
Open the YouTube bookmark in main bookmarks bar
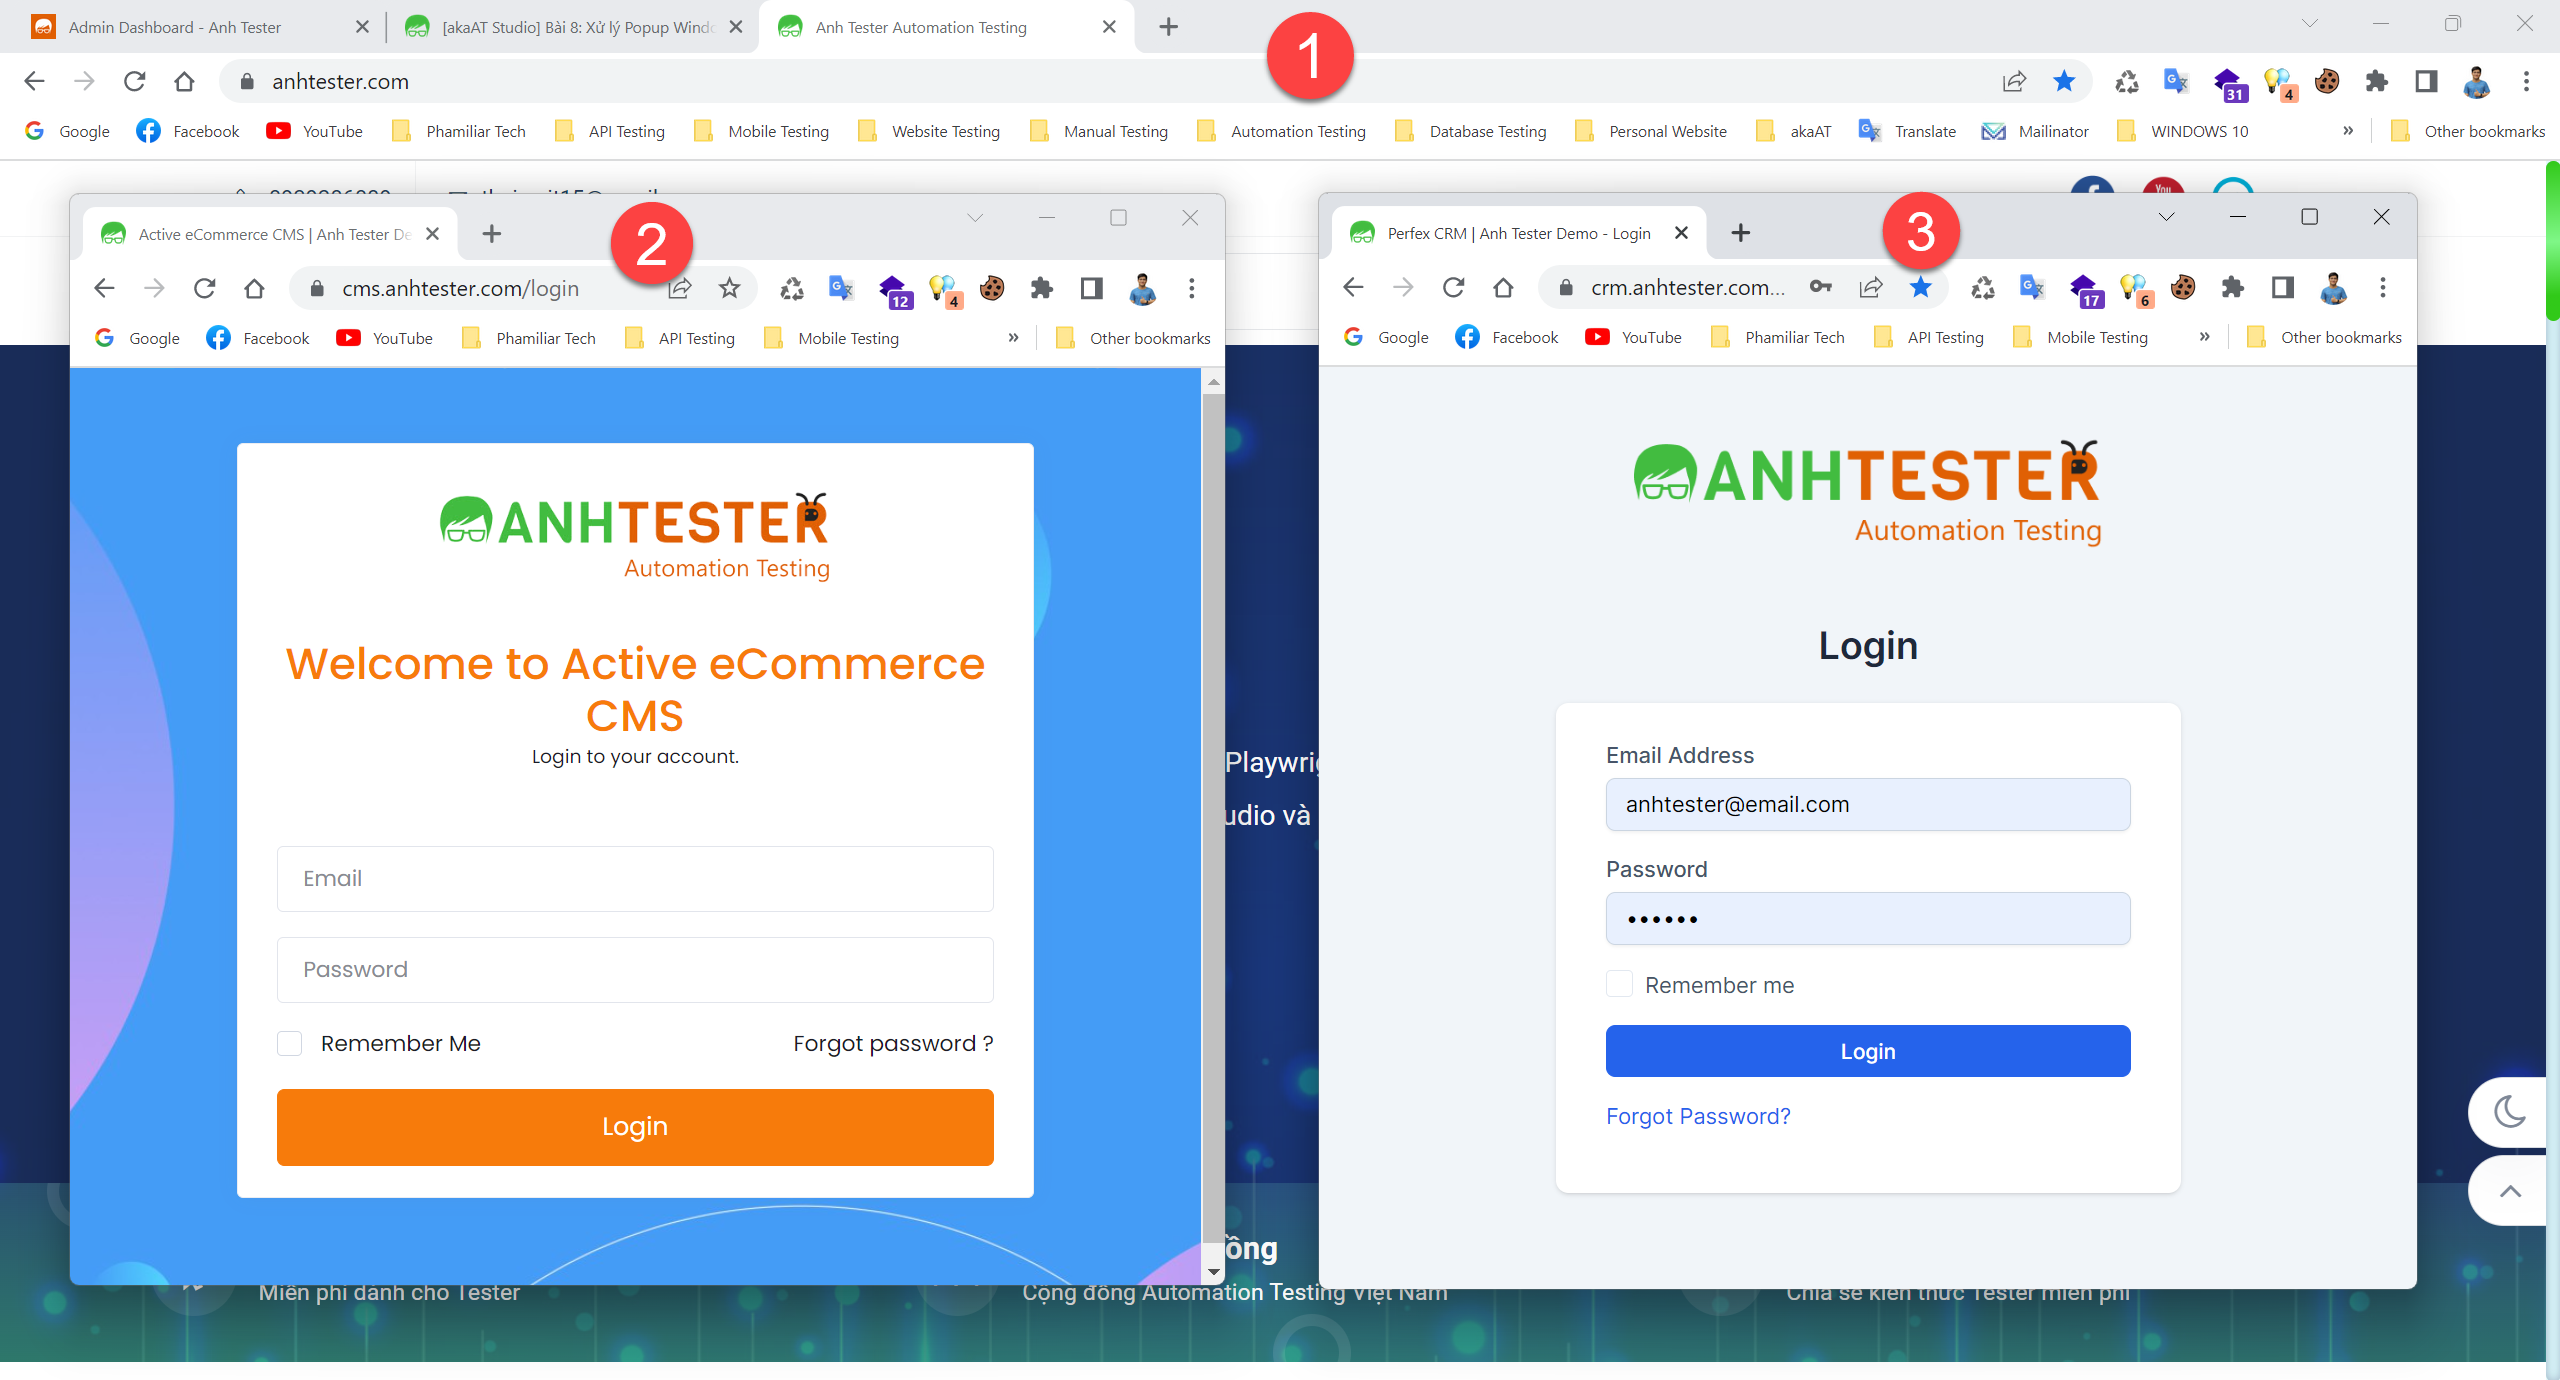coord(315,131)
